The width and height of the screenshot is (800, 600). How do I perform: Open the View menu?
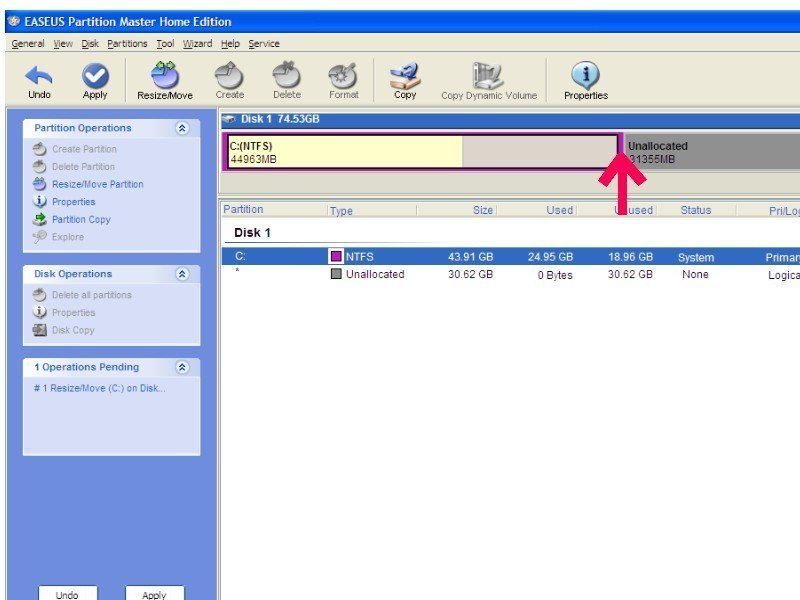(x=63, y=44)
